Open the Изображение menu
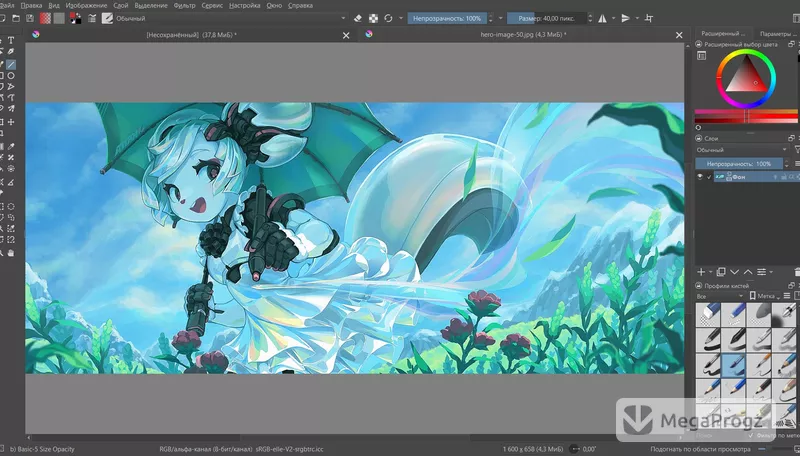The height and width of the screenshot is (456, 800). (86, 6)
